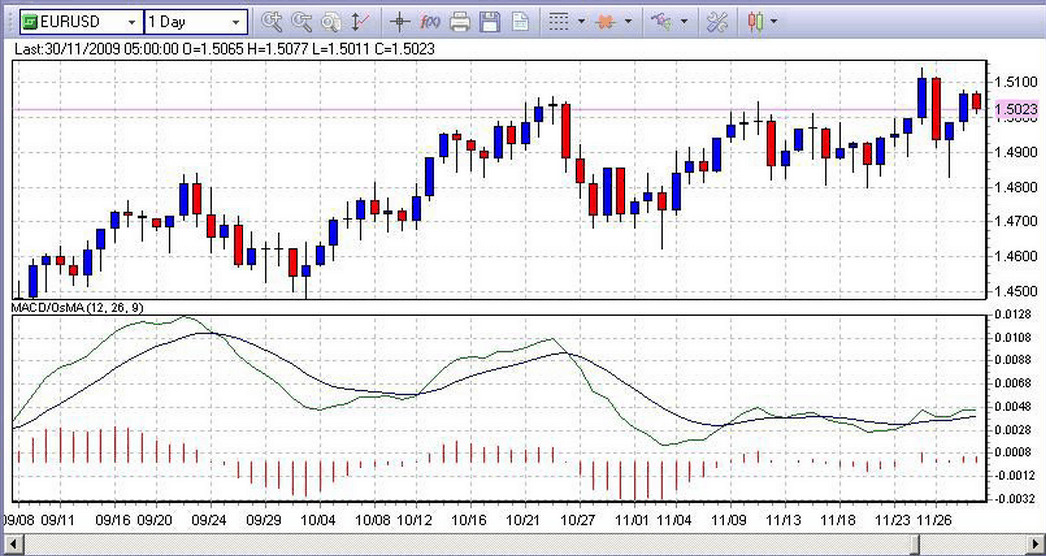
Task: Click the 1.5023 current price label
Action: 1016,110
